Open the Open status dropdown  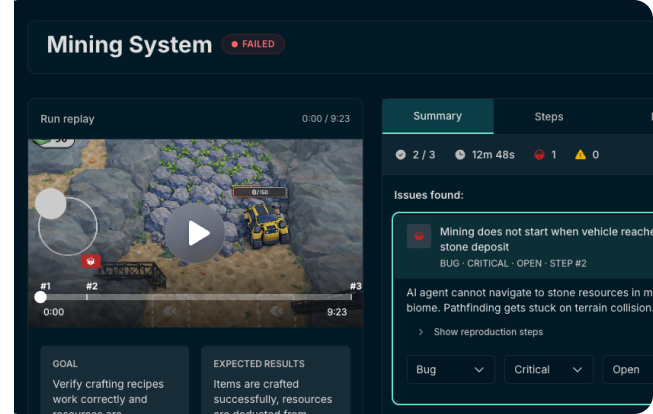(x=627, y=369)
